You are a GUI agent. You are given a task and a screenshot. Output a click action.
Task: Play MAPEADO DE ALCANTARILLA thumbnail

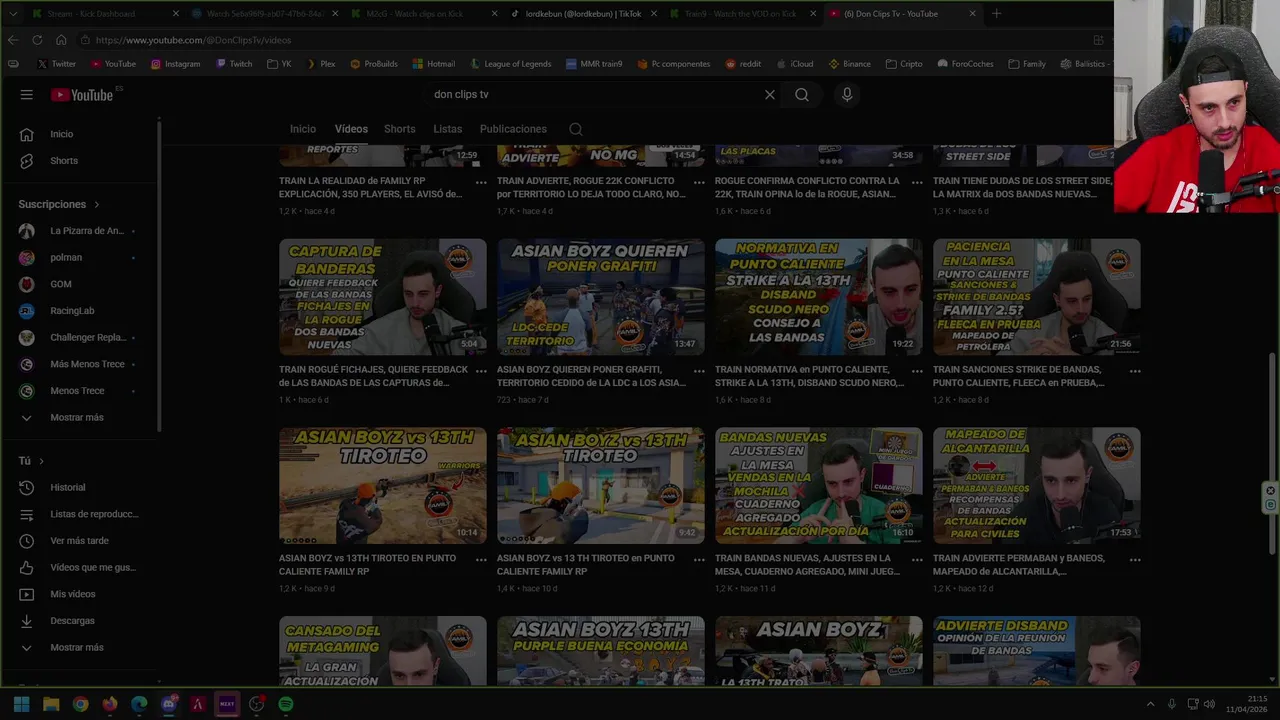pyautogui.click(x=1037, y=486)
